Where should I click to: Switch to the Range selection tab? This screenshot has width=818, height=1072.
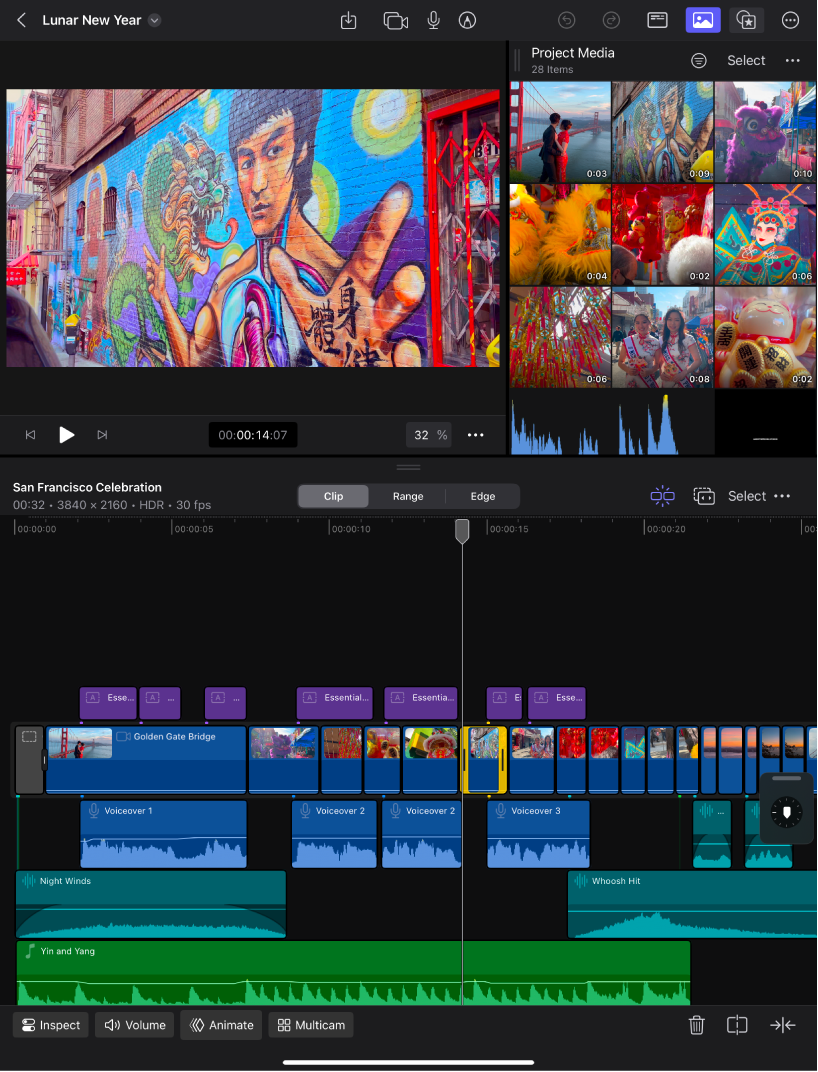coord(408,496)
